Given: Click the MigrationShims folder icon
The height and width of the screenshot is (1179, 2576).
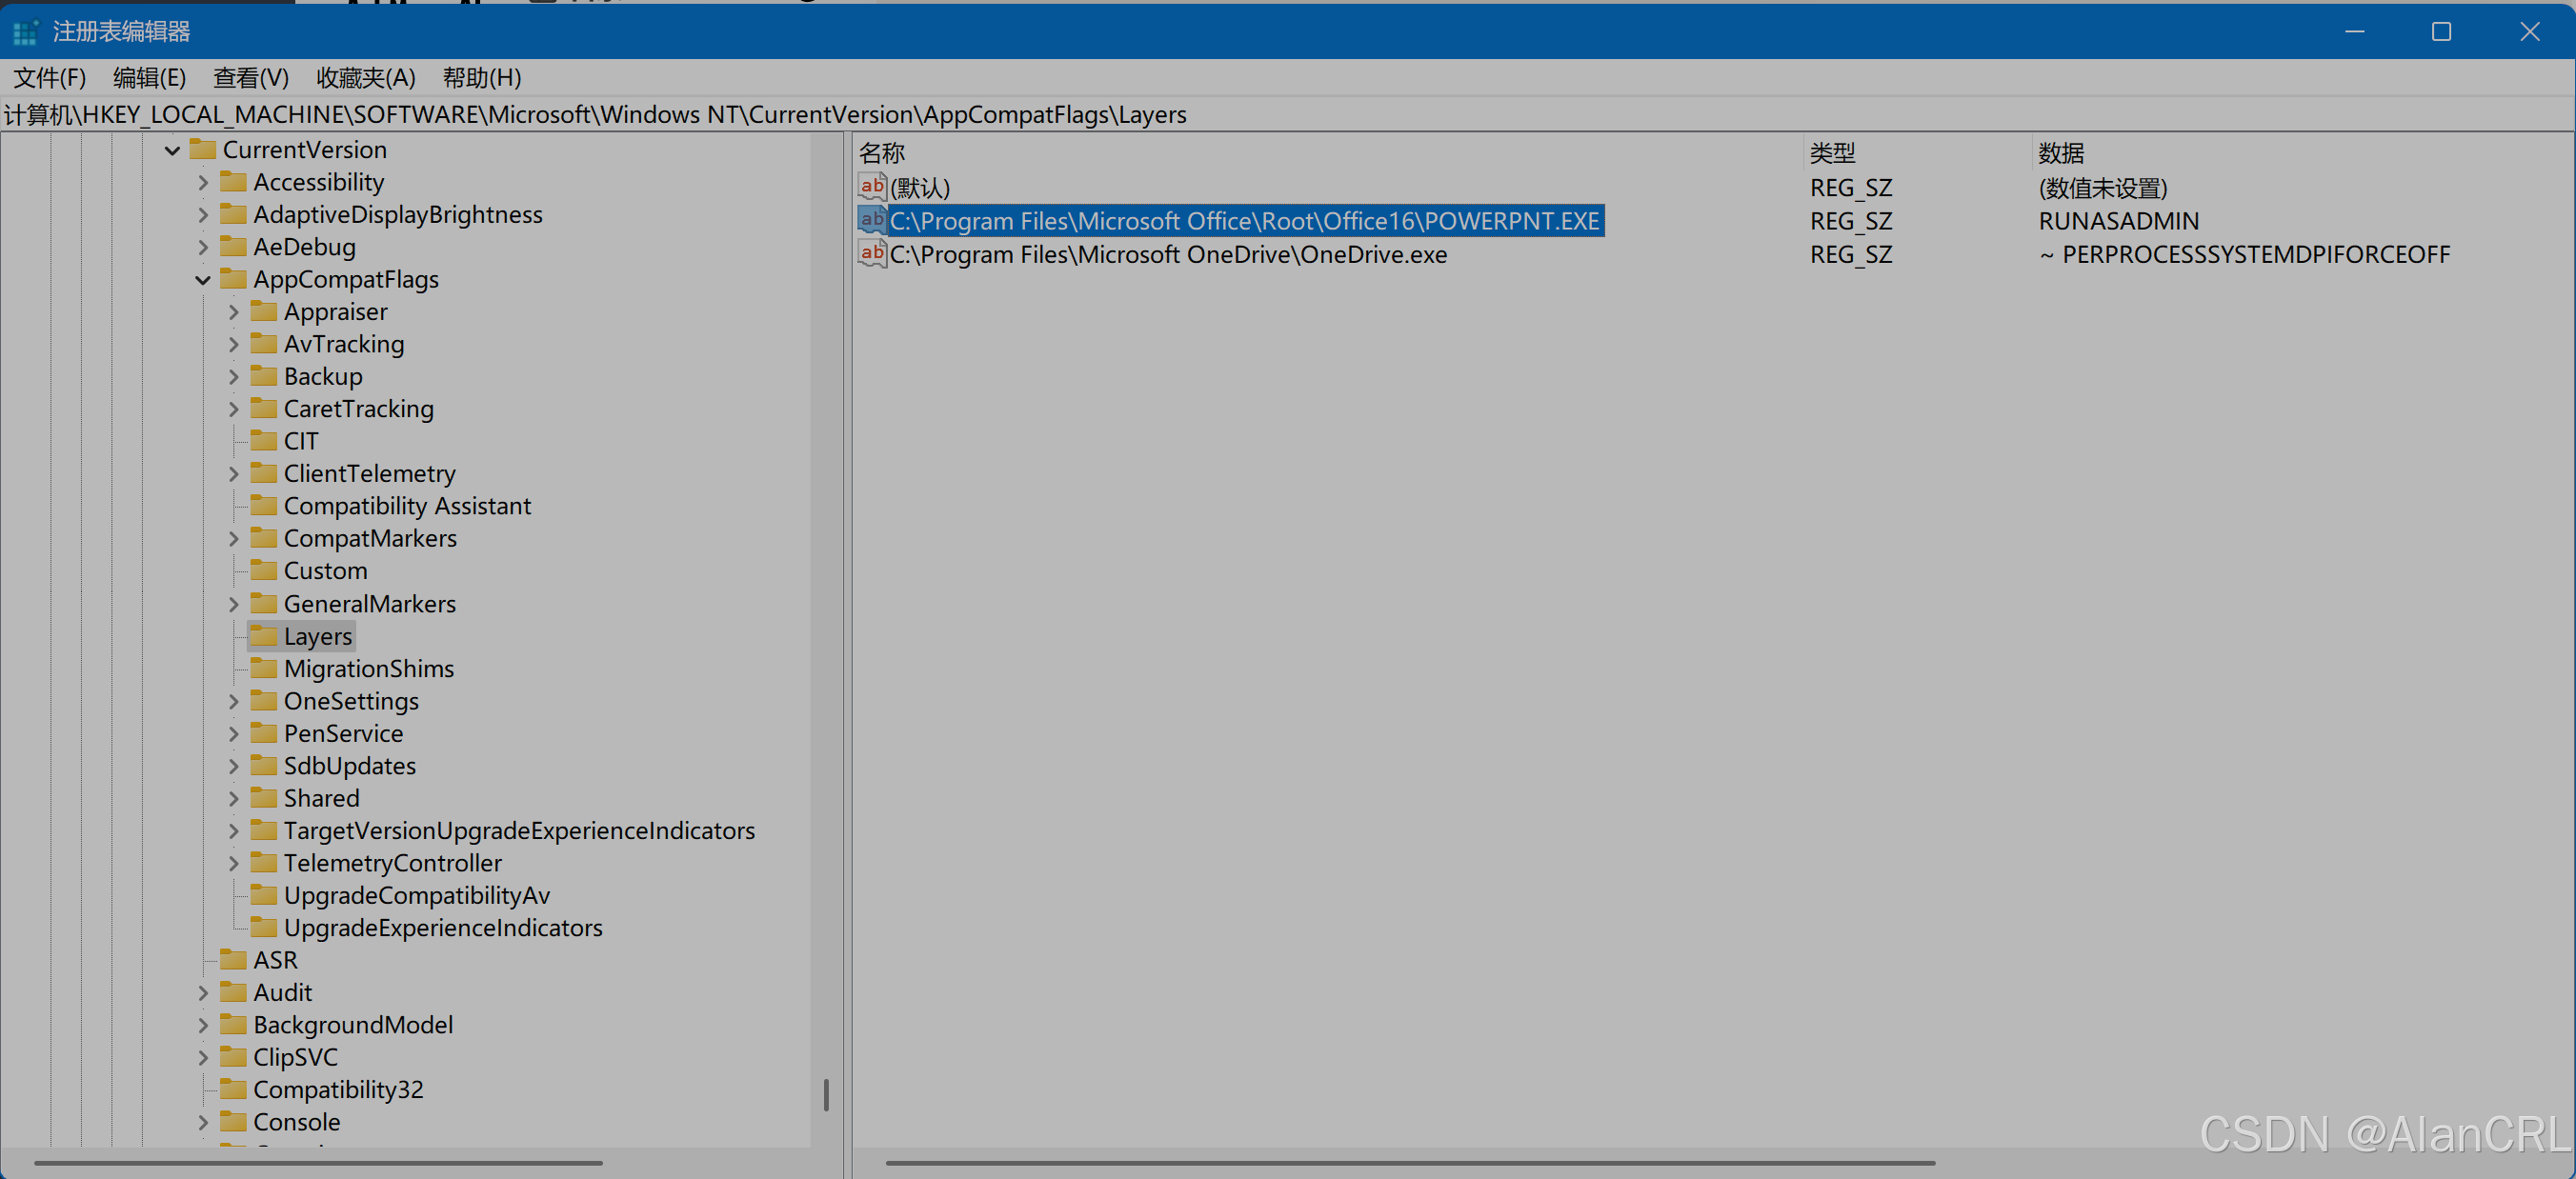Looking at the screenshot, I should click(x=264, y=668).
